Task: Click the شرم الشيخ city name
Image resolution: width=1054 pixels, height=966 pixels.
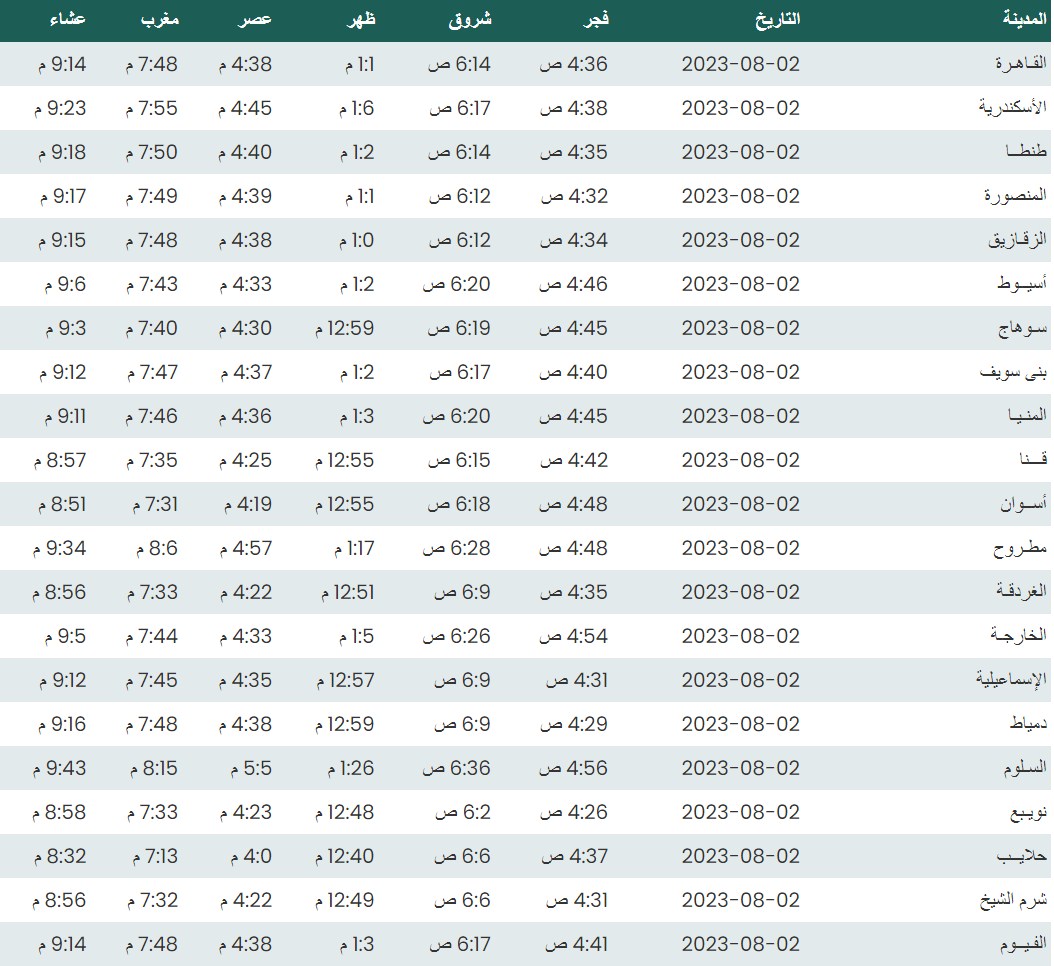Action: 1012,900
